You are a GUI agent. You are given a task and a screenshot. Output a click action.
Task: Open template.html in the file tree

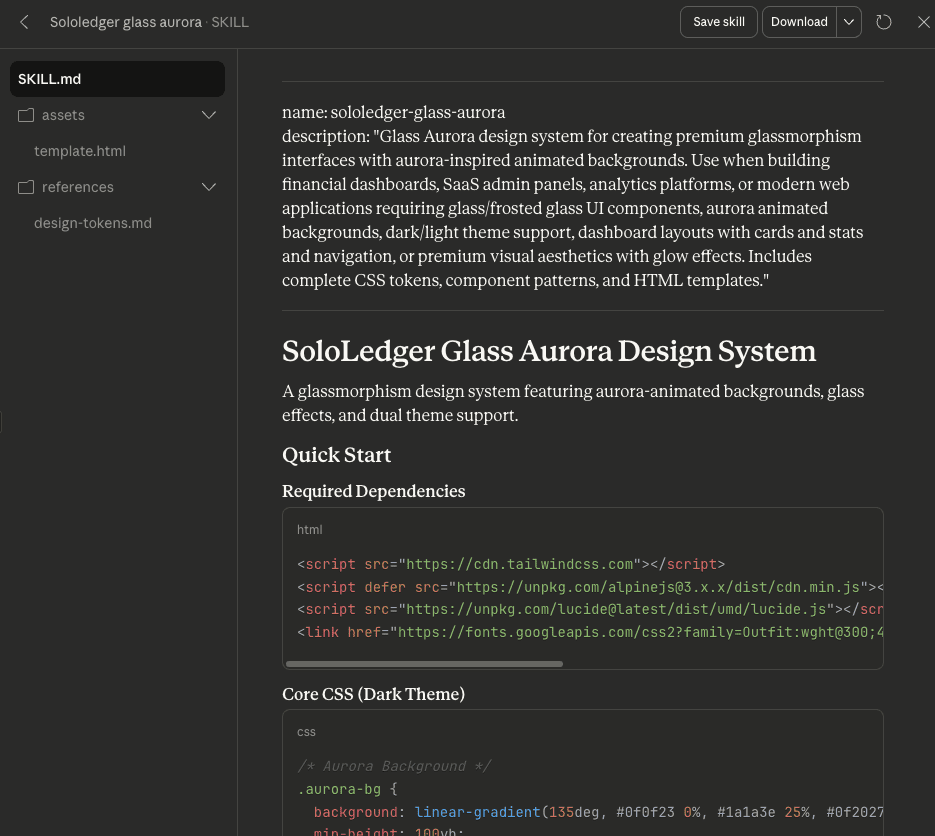pos(80,151)
